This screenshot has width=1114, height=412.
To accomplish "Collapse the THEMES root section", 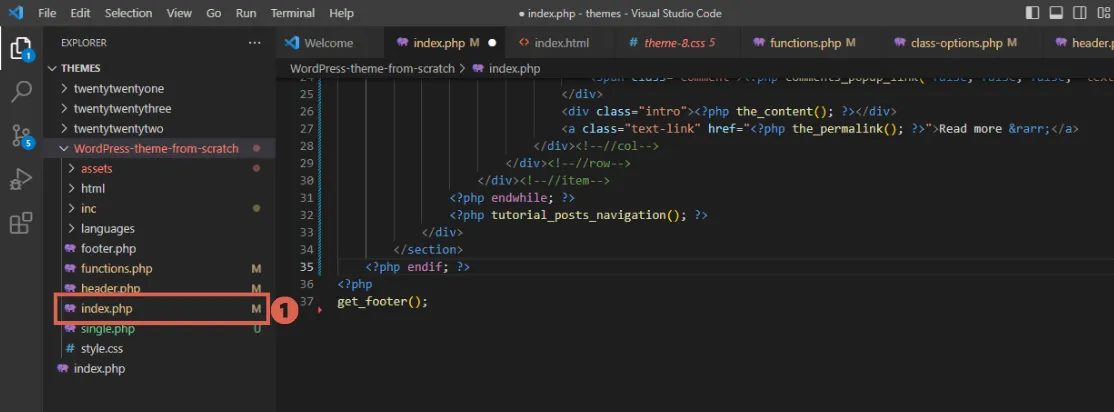I will coord(80,68).
